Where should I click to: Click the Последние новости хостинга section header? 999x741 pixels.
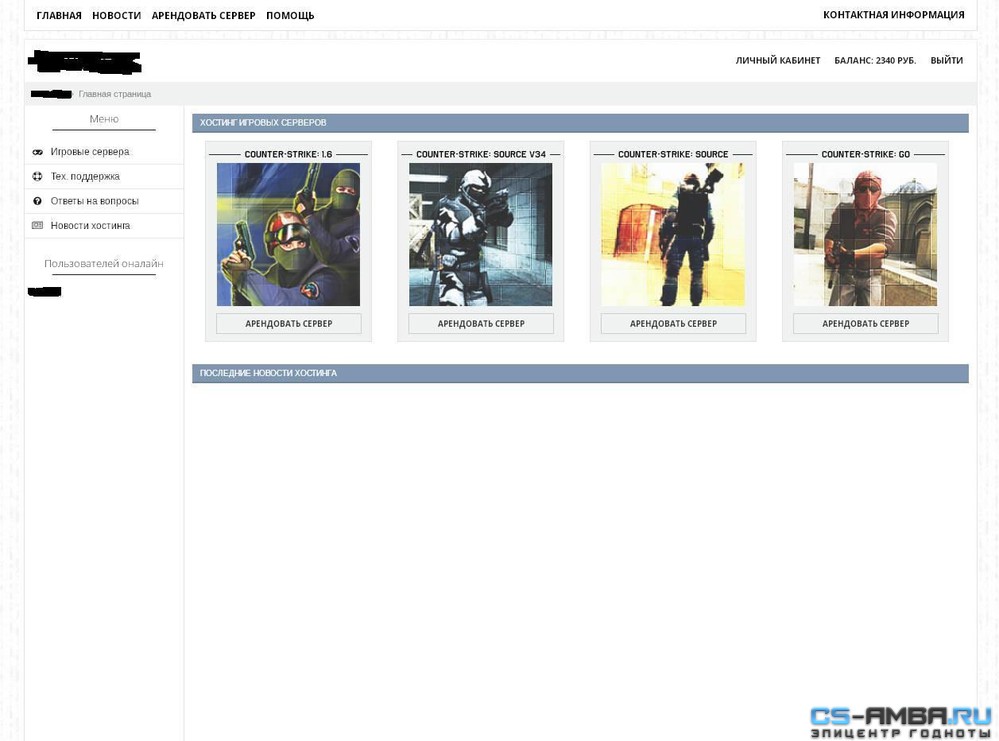[580, 373]
